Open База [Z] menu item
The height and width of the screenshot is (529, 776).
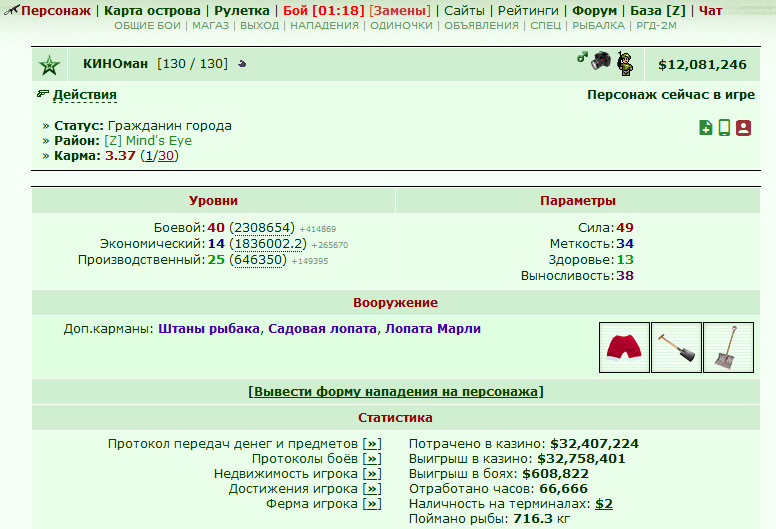(658, 10)
